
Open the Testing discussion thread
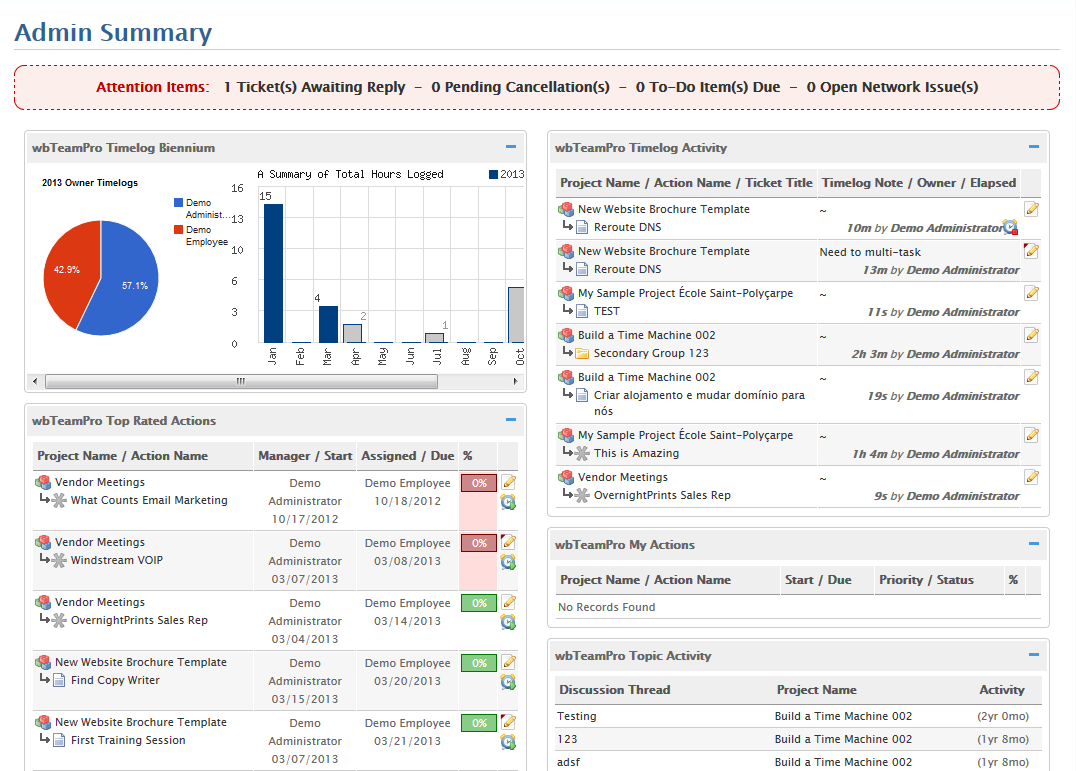pyautogui.click(x=577, y=716)
